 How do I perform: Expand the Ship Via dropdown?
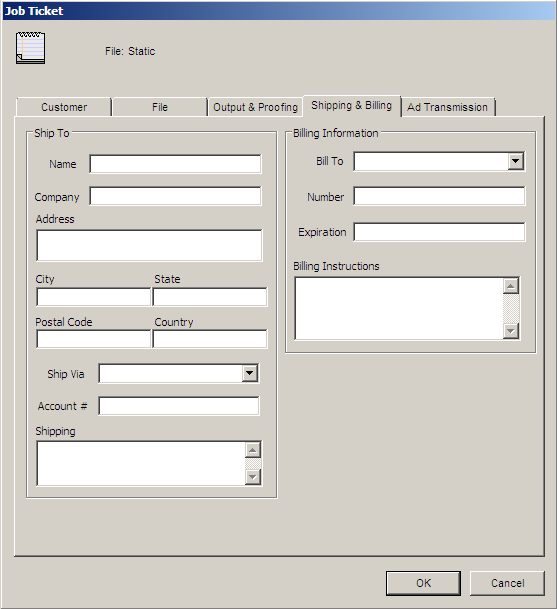[x=250, y=373]
